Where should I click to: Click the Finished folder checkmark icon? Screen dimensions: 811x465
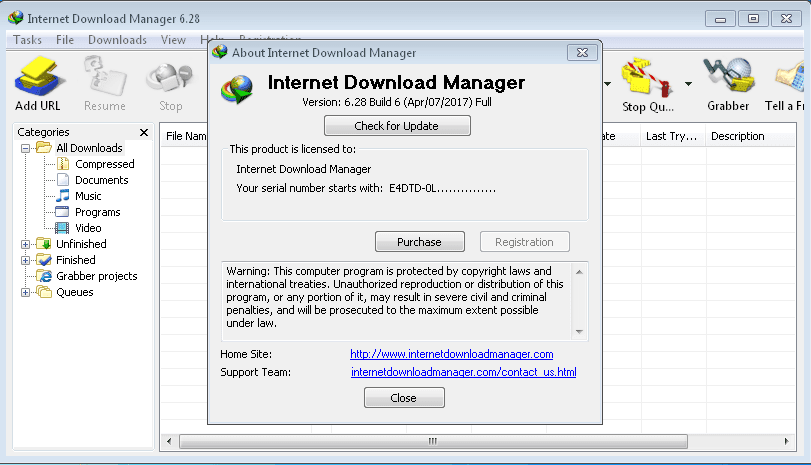pyautogui.click(x=44, y=260)
